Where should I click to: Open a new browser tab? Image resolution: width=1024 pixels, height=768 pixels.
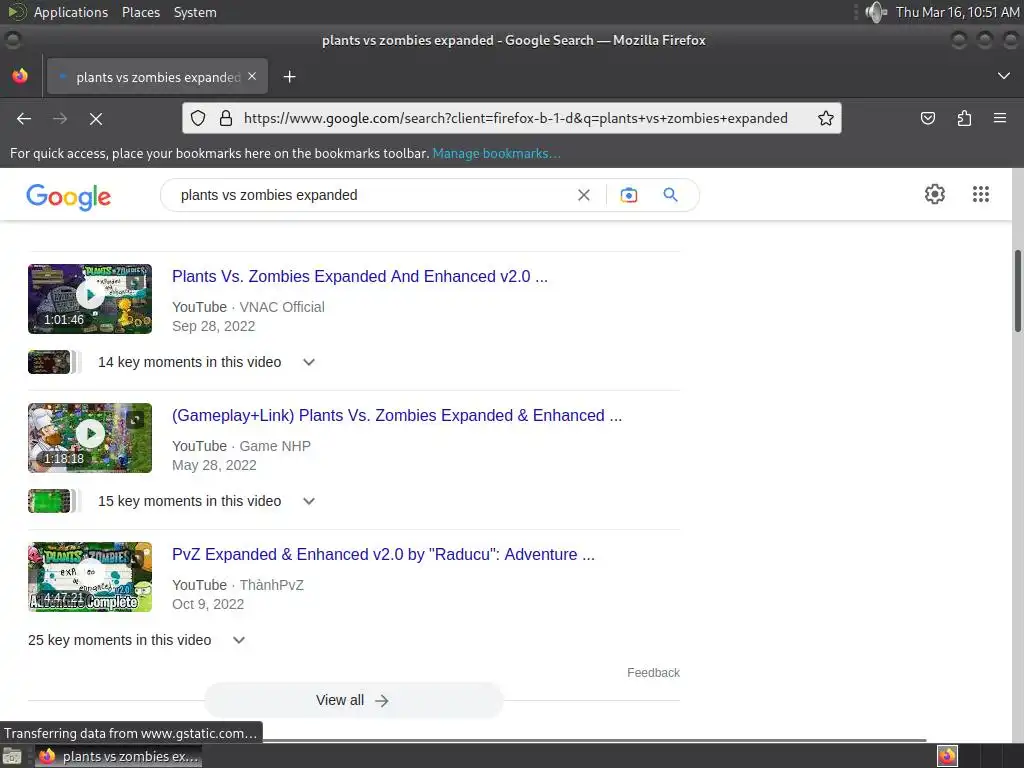289,77
